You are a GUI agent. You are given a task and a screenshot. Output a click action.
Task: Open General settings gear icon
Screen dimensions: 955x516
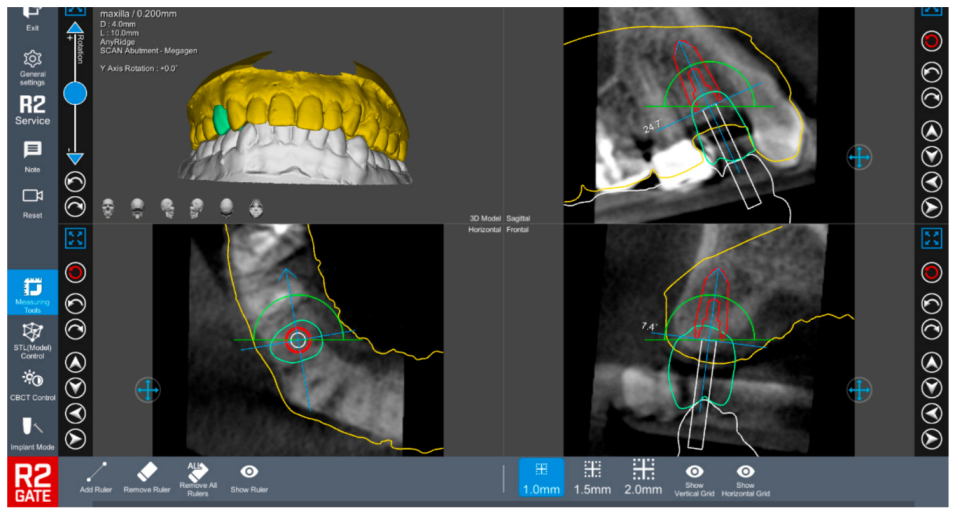pos(32,60)
